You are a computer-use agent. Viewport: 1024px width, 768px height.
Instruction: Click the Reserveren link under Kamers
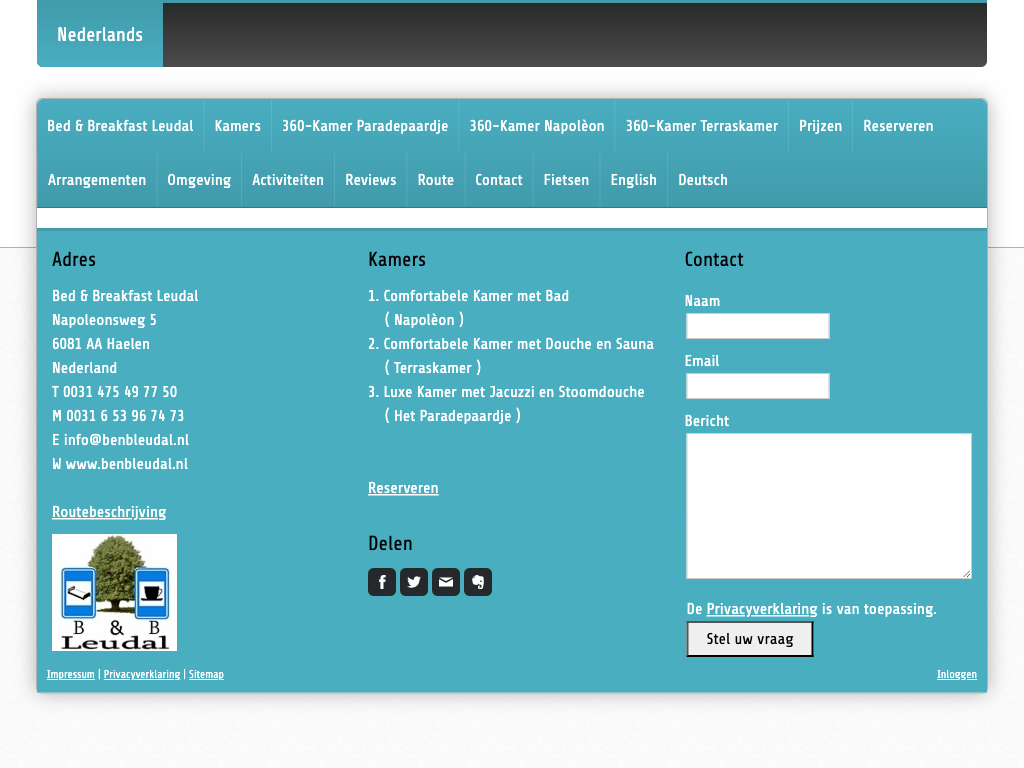[x=403, y=488]
